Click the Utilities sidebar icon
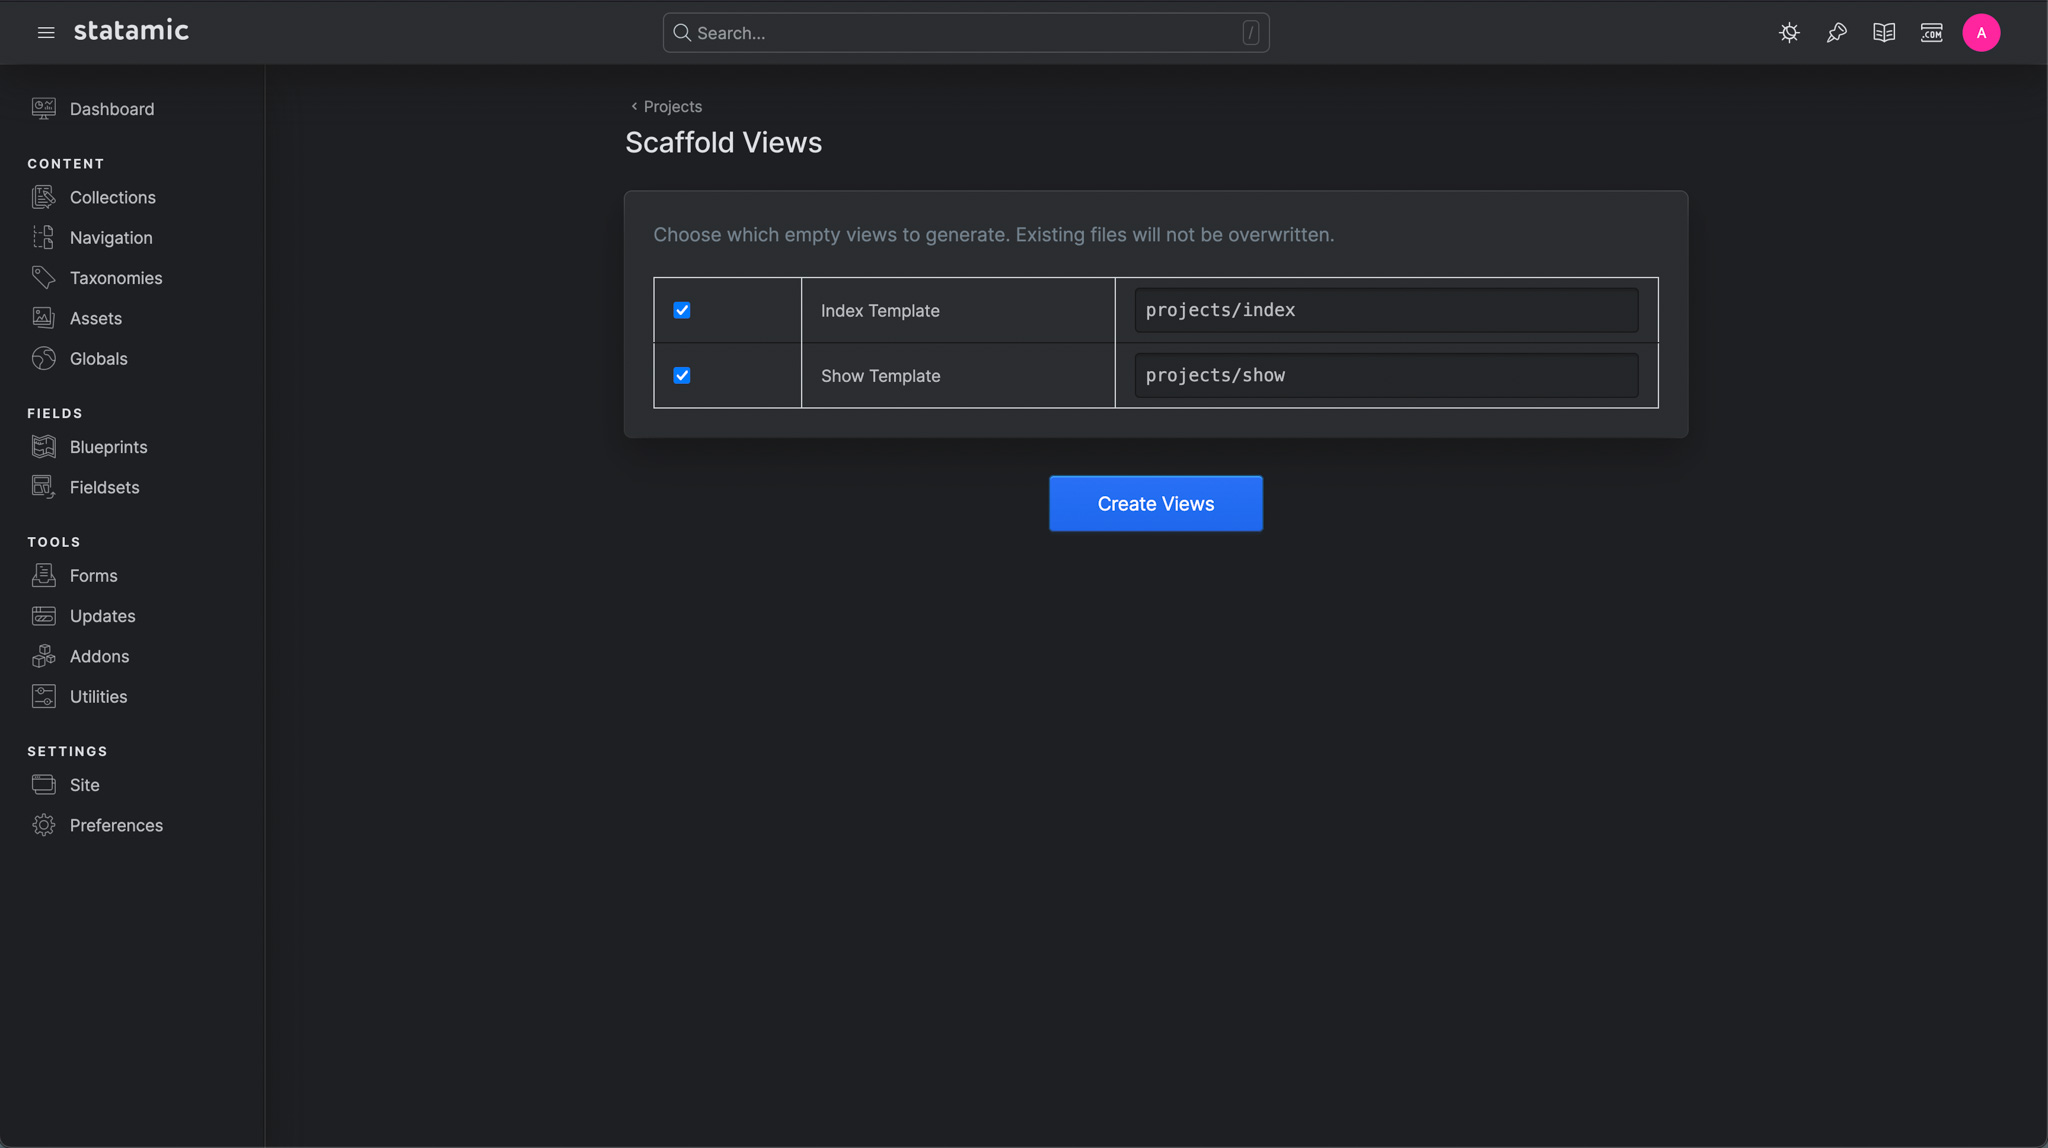This screenshot has width=2048, height=1148. point(44,696)
